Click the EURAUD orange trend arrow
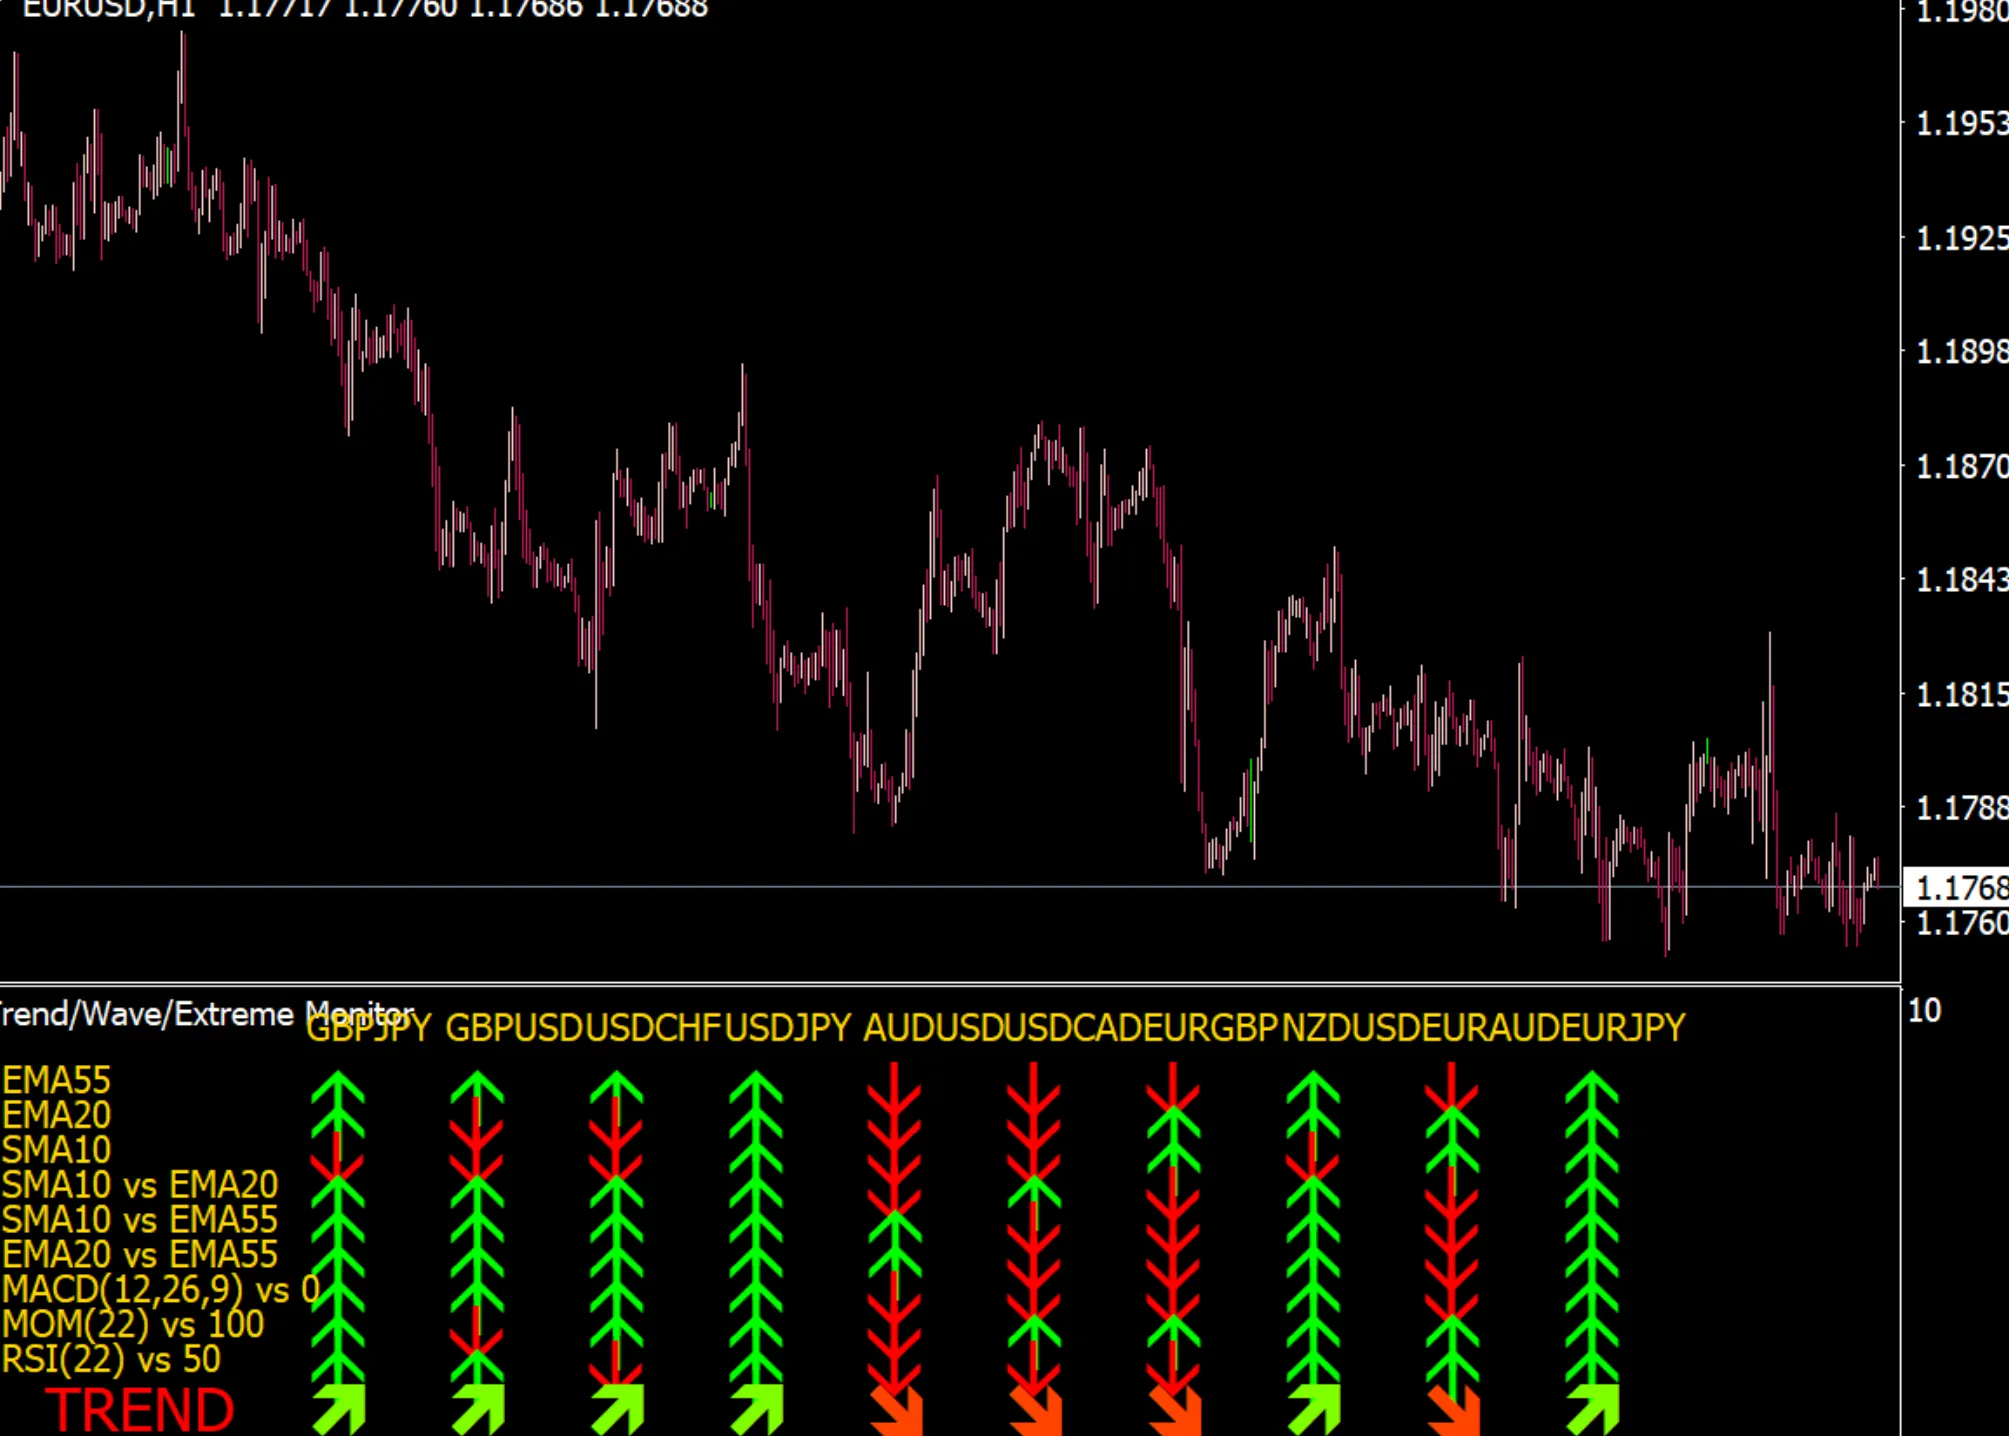 pos(1453,1410)
